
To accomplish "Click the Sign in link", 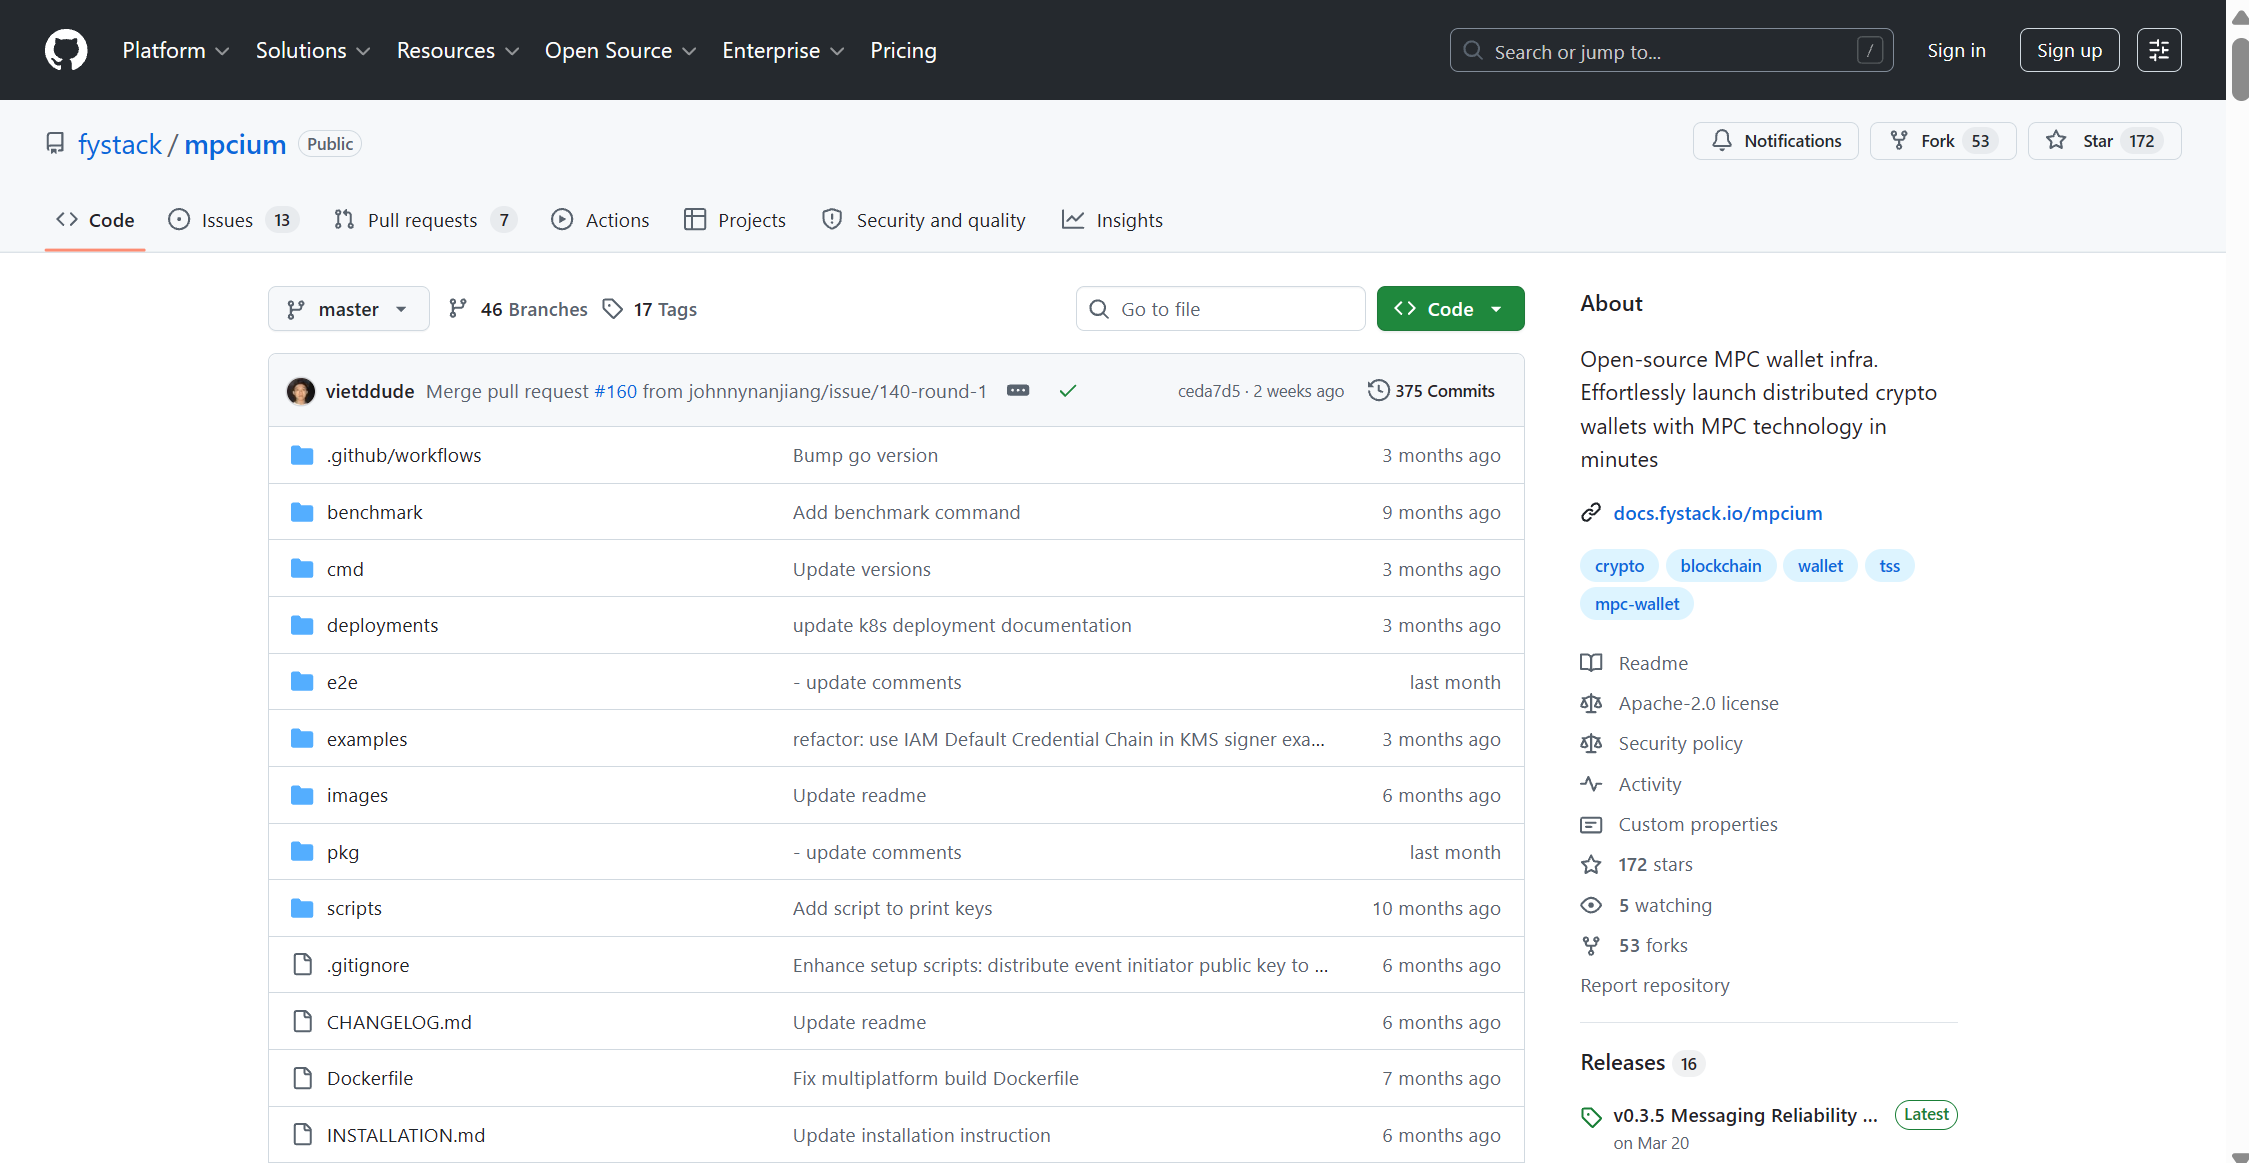I will (x=1956, y=50).
